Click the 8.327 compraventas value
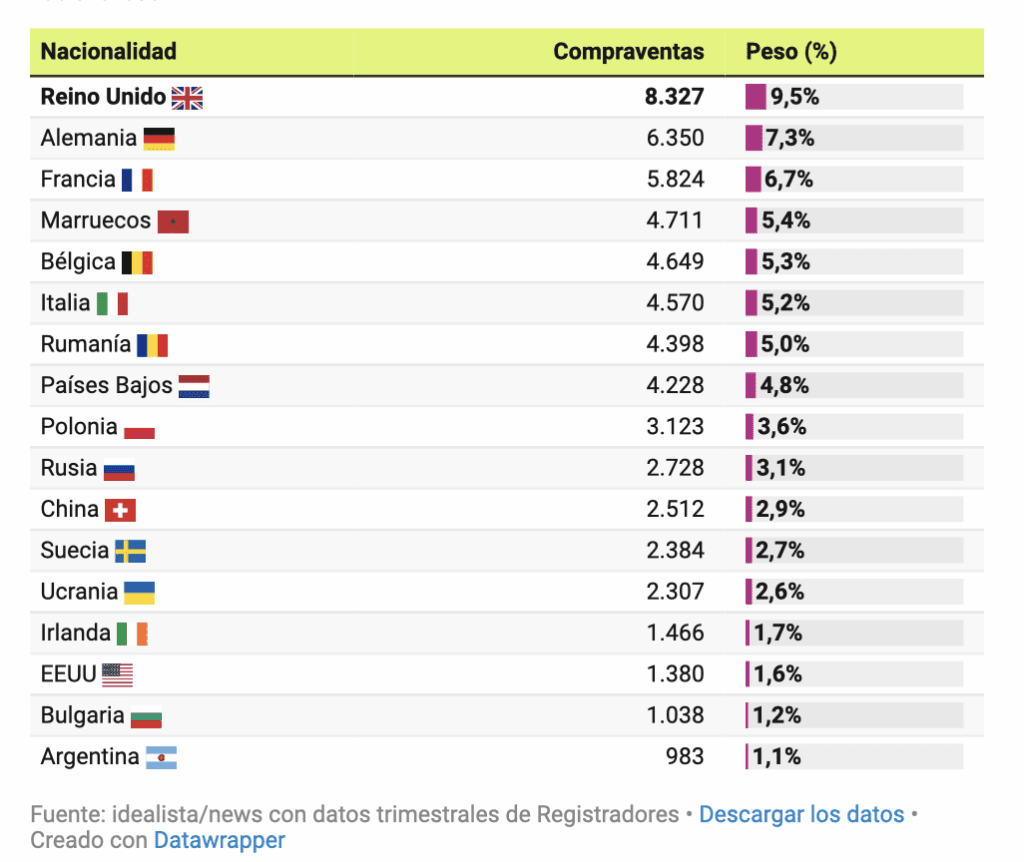The image size is (1024, 862). coord(674,97)
